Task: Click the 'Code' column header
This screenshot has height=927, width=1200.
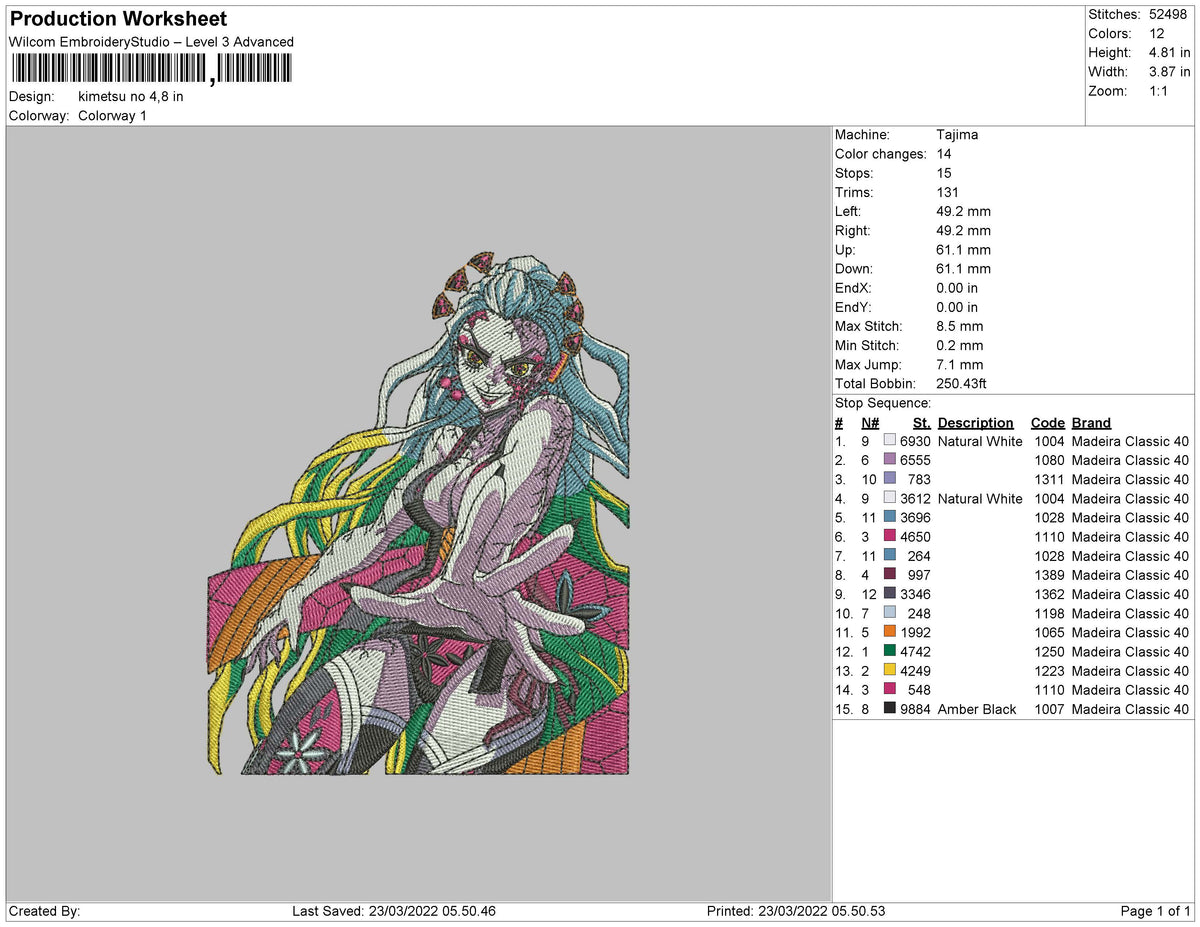Action: point(1047,423)
